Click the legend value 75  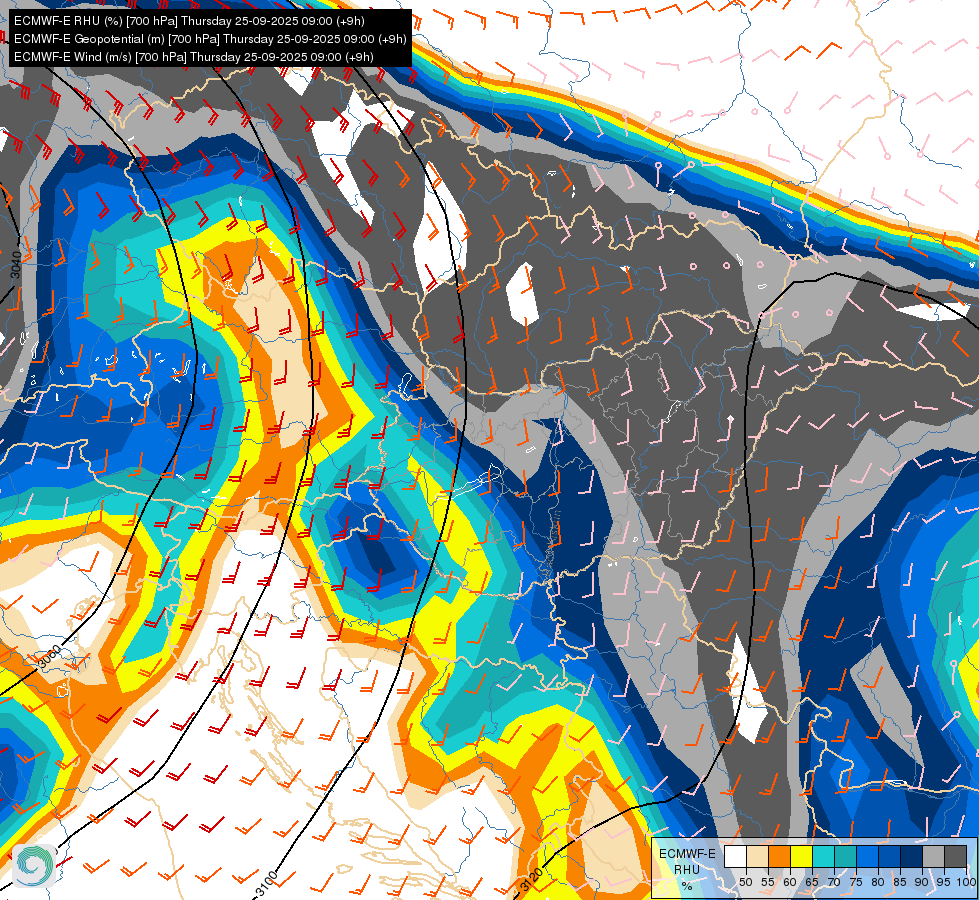[856, 883]
